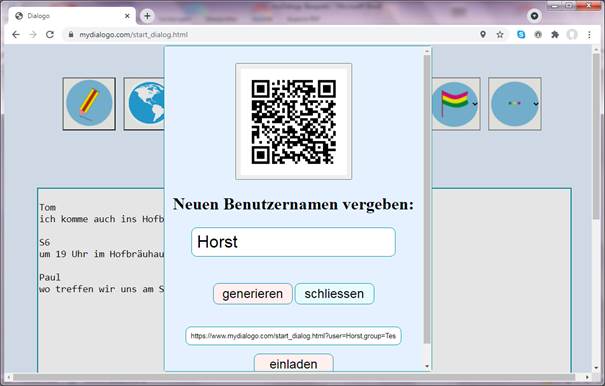Click the username field containing Horst
Screen dimensions: 605x386
pyautogui.click(x=293, y=242)
